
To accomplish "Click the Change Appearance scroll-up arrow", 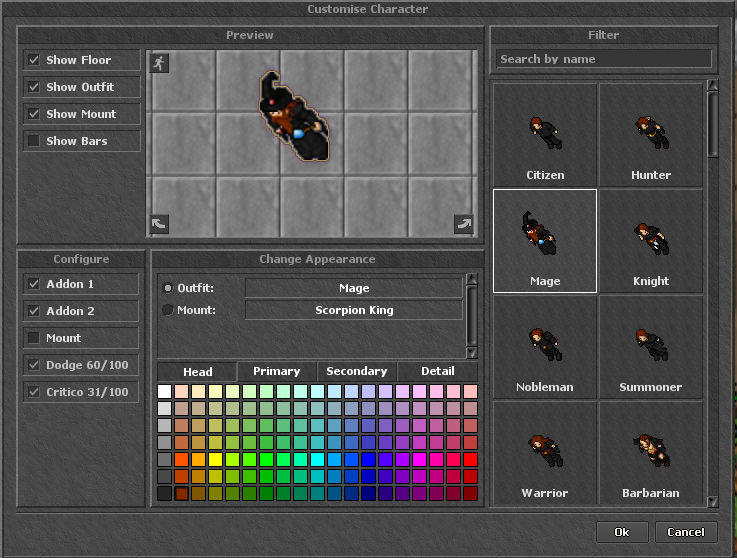I will 472,279.
